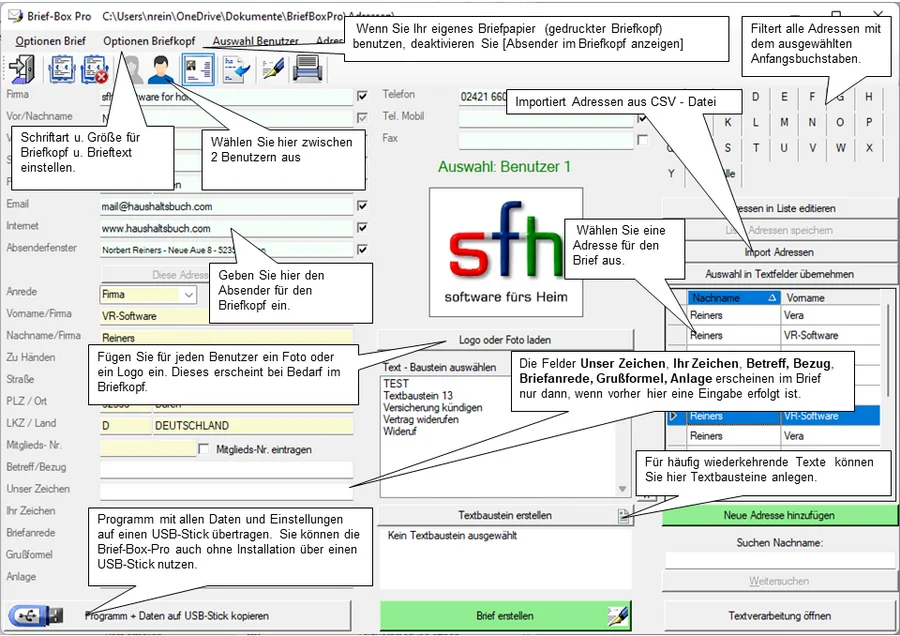Click the Suchen Nachname search field
The image size is (900, 636).
pyautogui.click(x=779, y=560)
